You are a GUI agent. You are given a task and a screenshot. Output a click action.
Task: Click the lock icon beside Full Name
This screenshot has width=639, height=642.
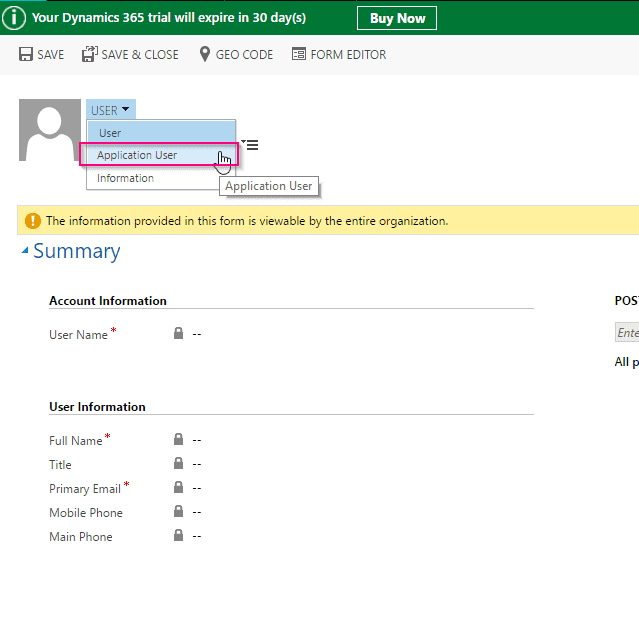[x=178, y=439]
